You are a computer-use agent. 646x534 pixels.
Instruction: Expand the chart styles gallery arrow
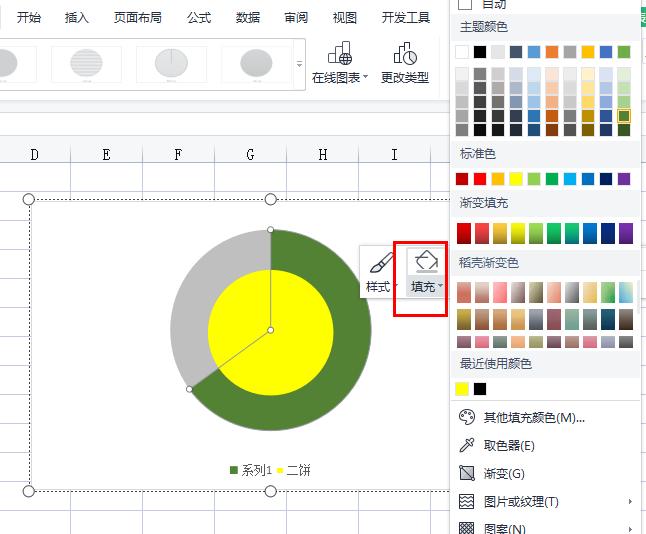(x=300, y=64)
